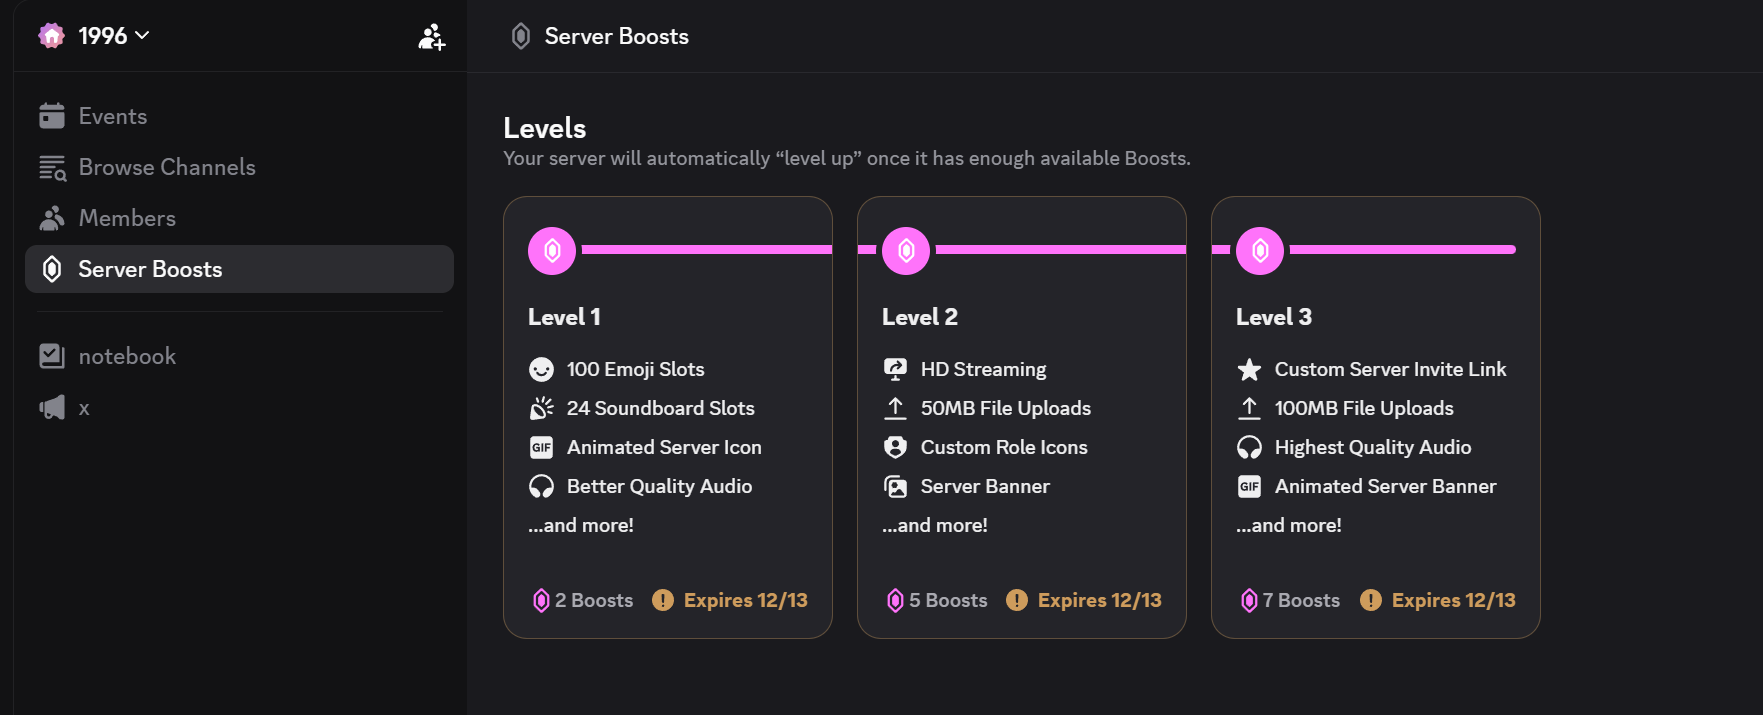The height and width of the screenshot is (715, 1763).
Task: Click the HD Streaming text
Action: click(984, 369)
